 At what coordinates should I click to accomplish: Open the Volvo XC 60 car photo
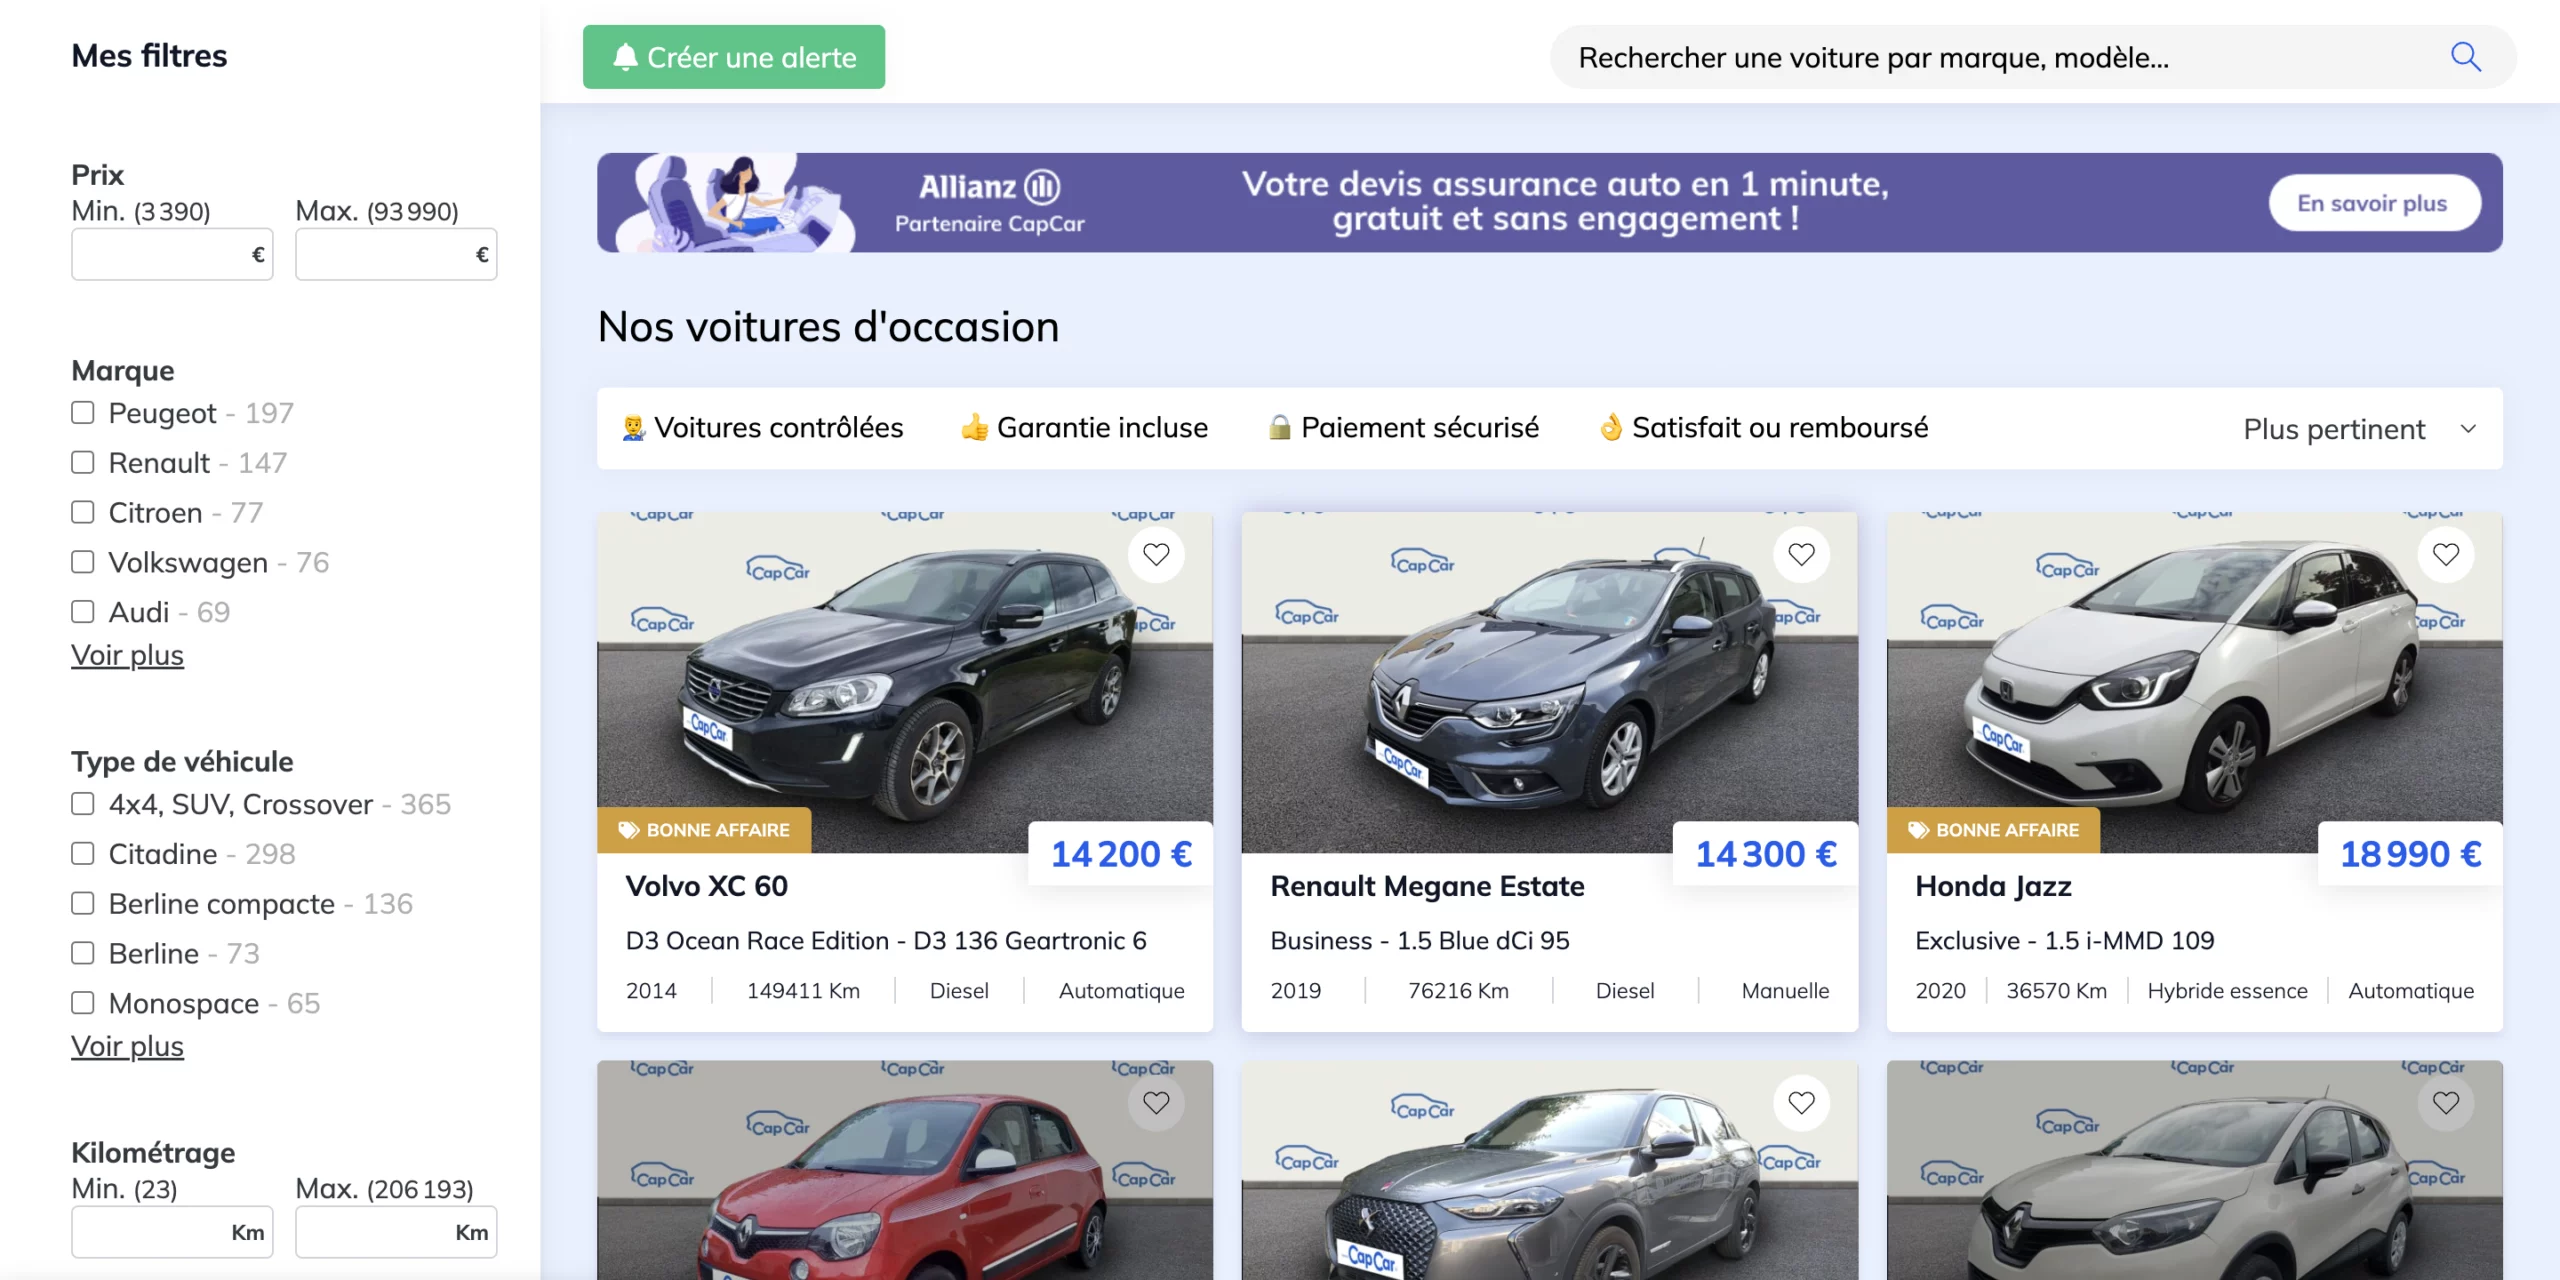(x=905, y=682)
